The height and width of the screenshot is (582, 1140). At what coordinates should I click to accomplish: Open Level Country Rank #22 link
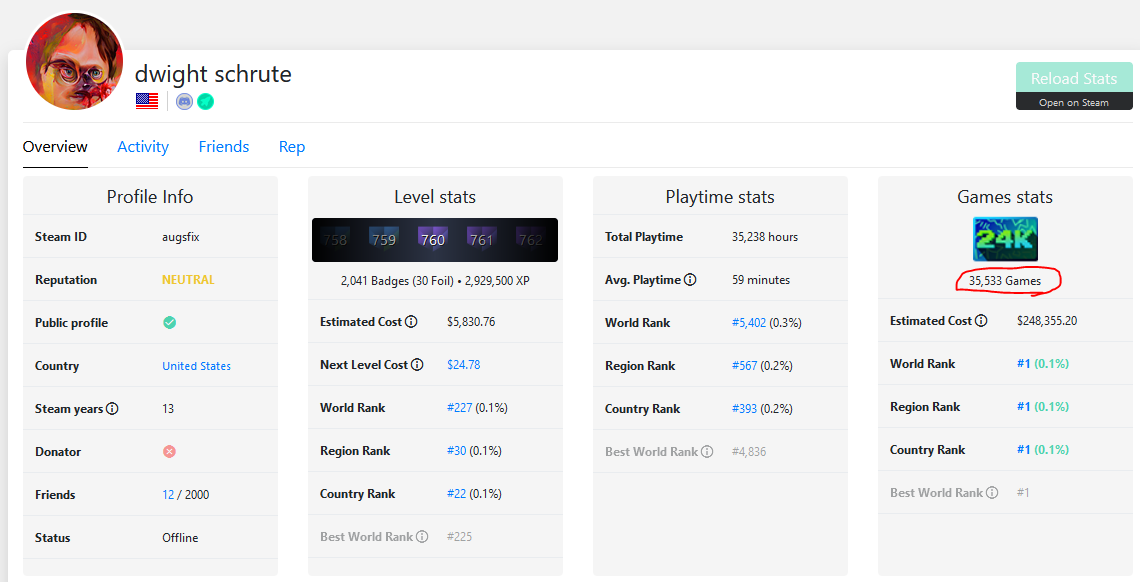tap(457, 493)
